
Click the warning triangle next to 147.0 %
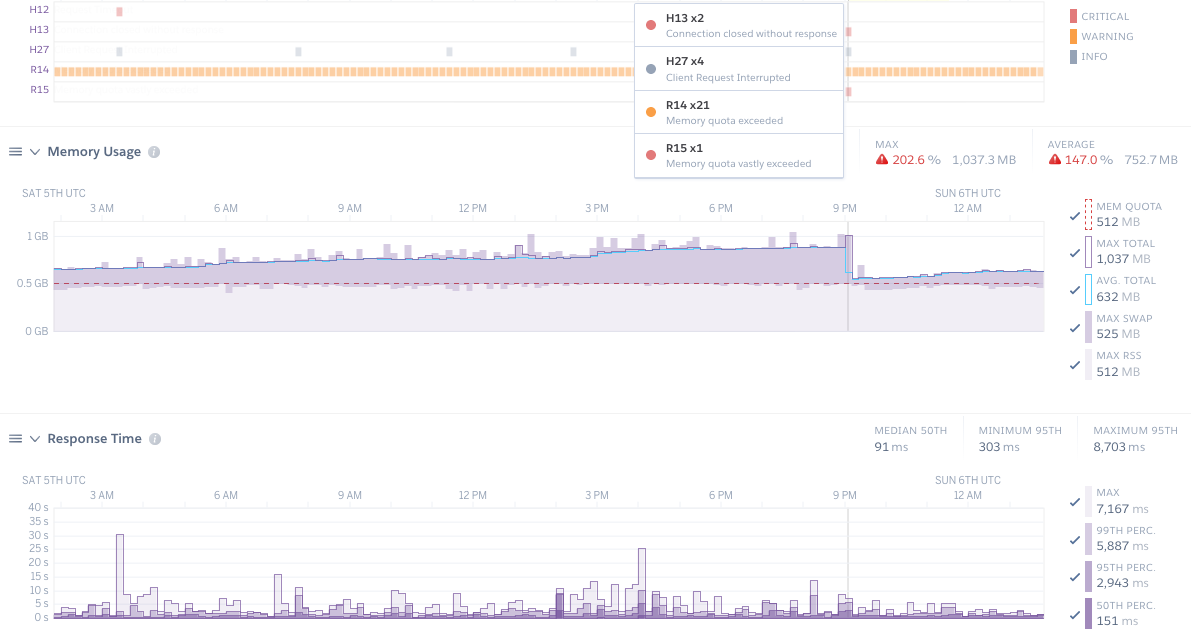pos(1054,160)
